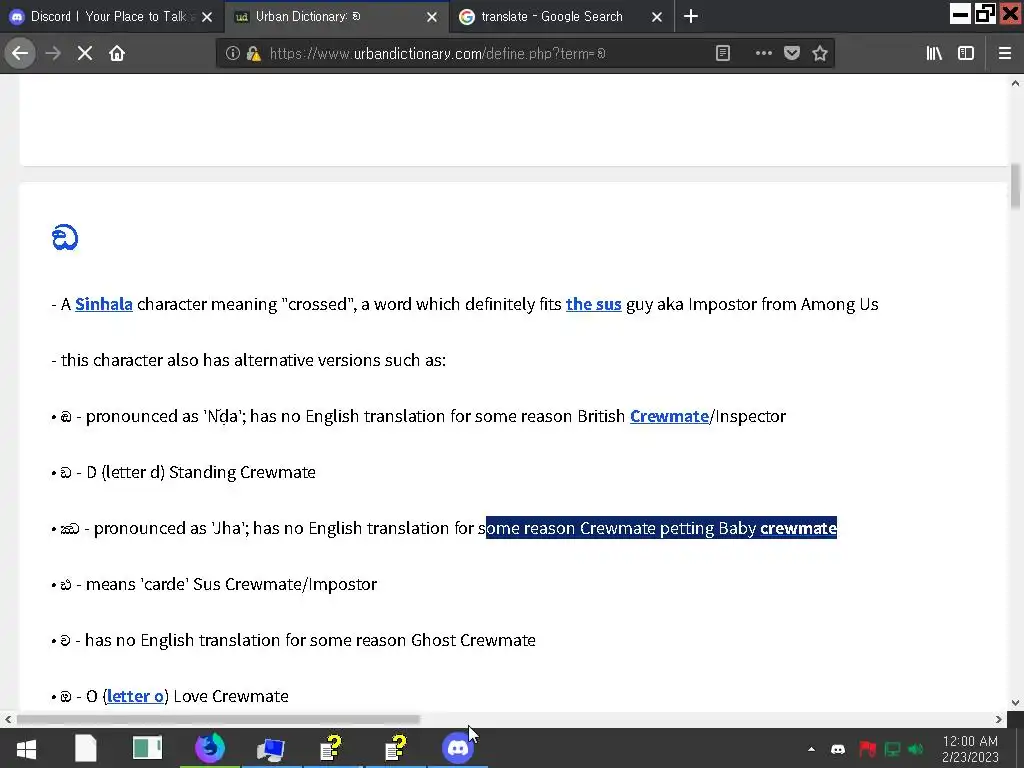This screenshot has height=768, width=1024.
Task: Stop loading the current page
Action: tap(85, 53)
